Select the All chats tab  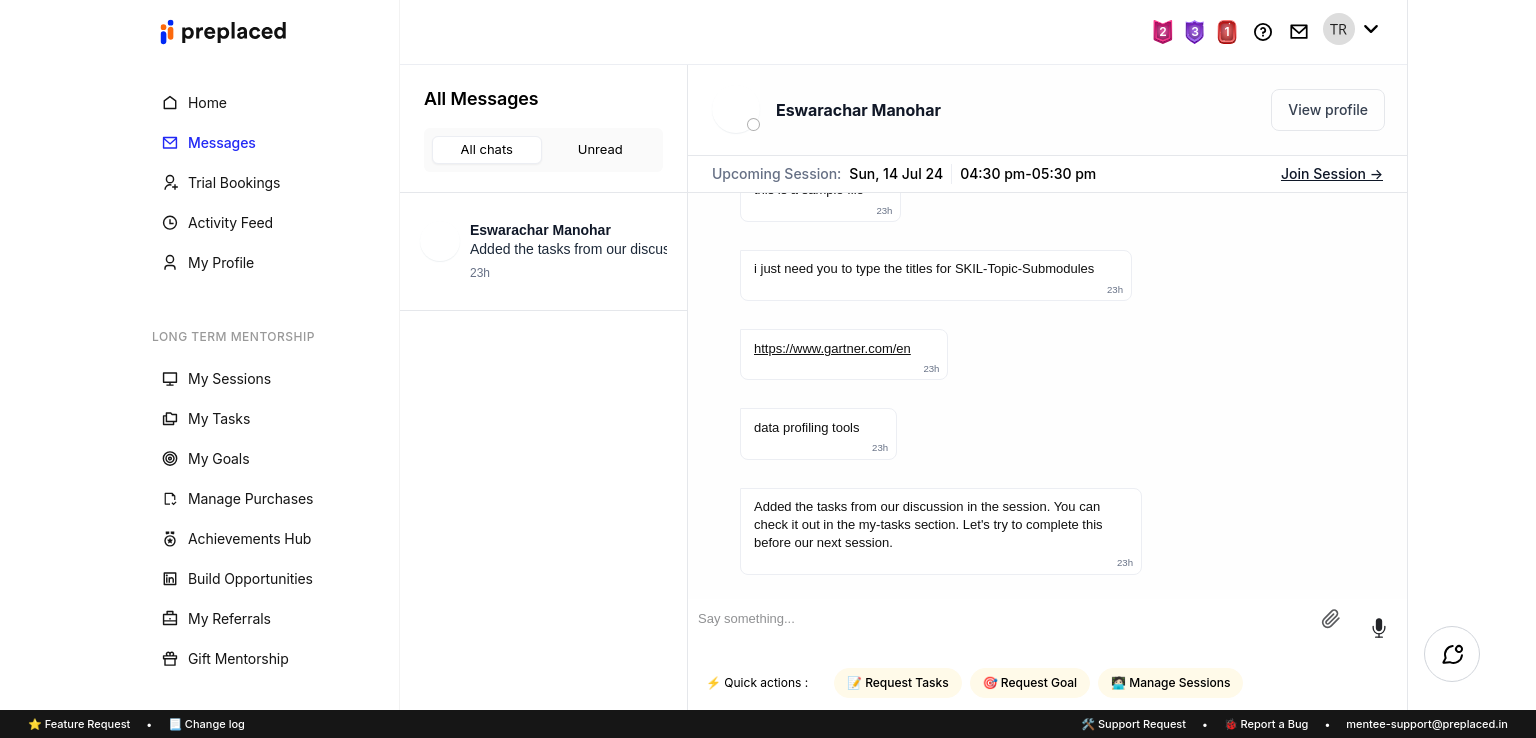pos(487,150)
